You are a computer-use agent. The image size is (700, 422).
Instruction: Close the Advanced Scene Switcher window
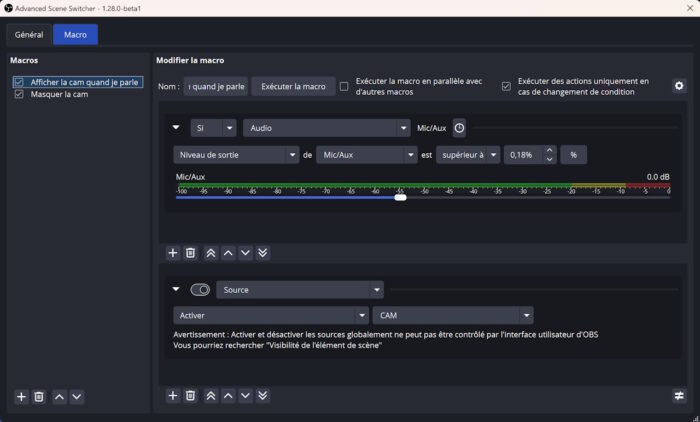pos(690,8)
